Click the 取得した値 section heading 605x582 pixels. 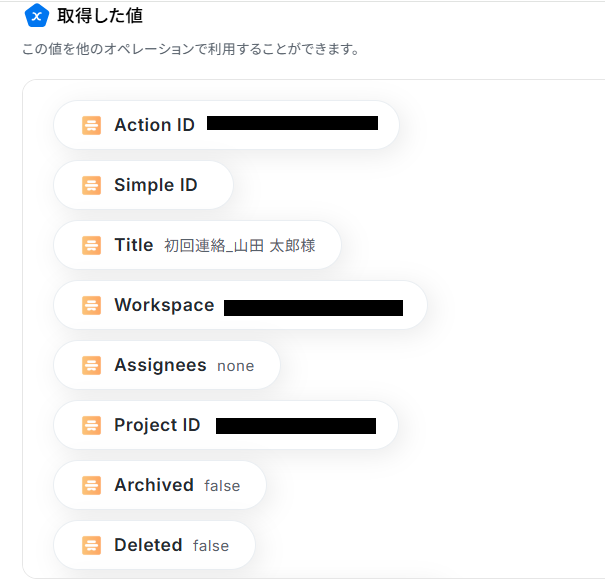100,16
